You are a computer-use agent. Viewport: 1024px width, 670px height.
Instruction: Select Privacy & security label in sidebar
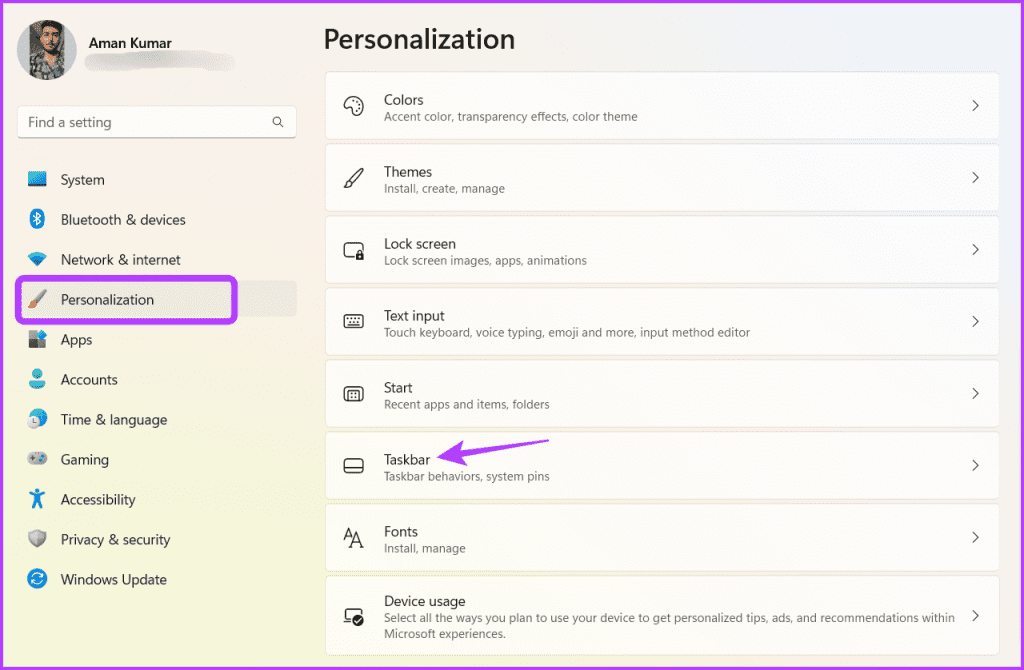tap(115, 539)
